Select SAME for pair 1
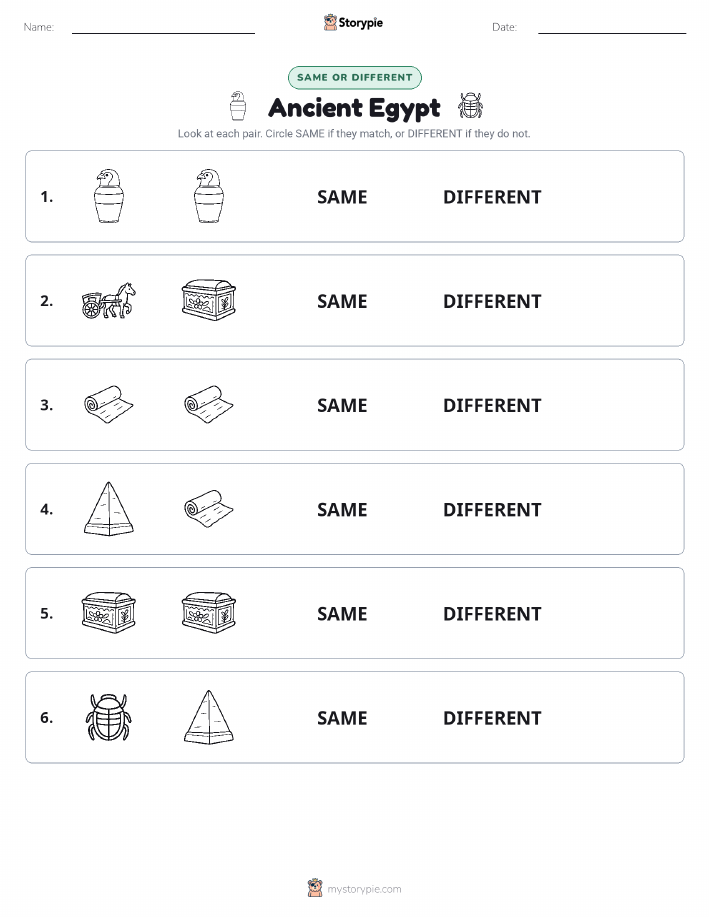 click(x=342, y=197)
